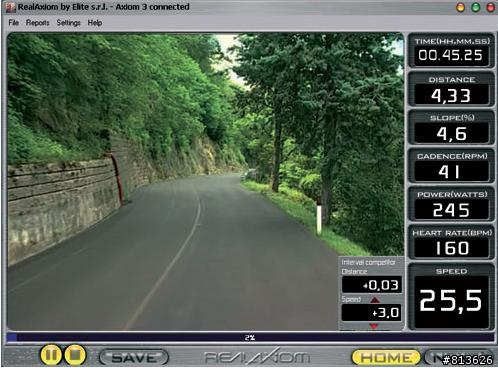The image size is (498, 368).
Task: Increase competitor speed with red up arrow
Action: click(x=375, y=300)
